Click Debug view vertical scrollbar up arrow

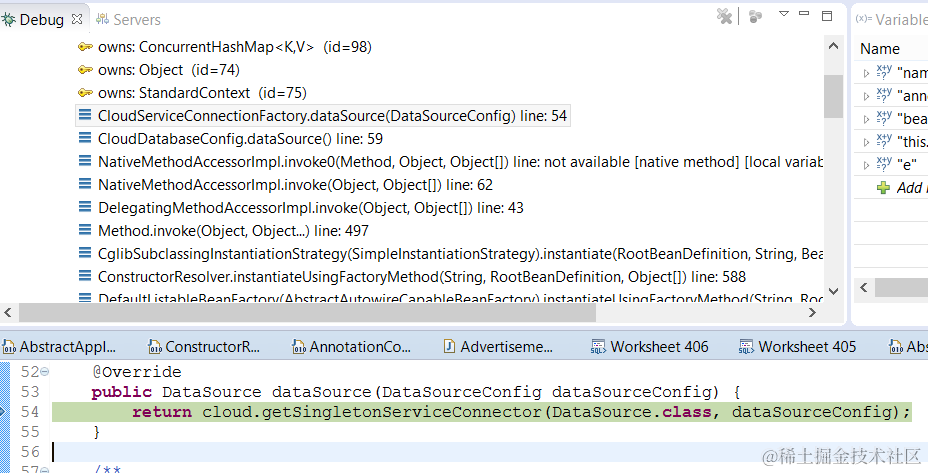(833, 46)
